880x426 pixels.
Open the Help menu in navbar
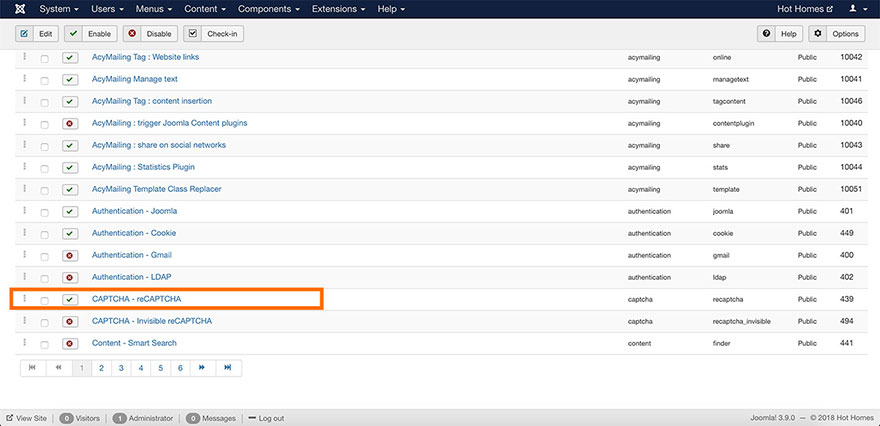(x=391, y=9)
